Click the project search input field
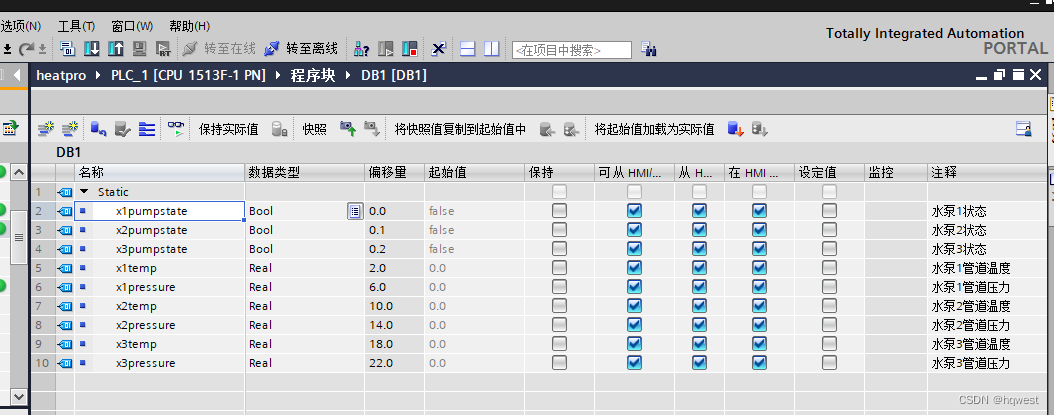The width and height of the screenshot is (1054, 415). point(572,50)
